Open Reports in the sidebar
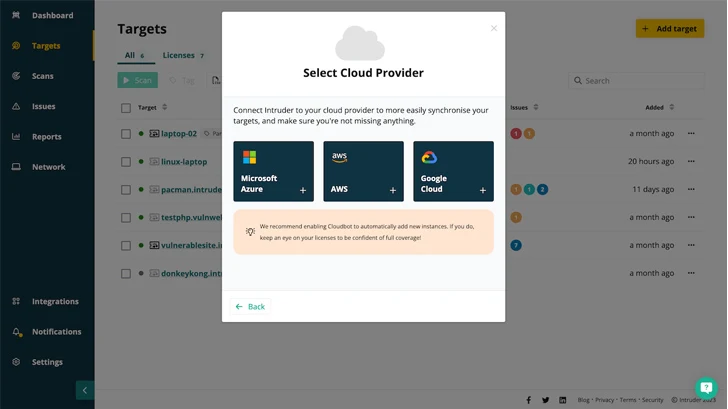Viewport: 728px width, 409px height. tap(46, 136)
